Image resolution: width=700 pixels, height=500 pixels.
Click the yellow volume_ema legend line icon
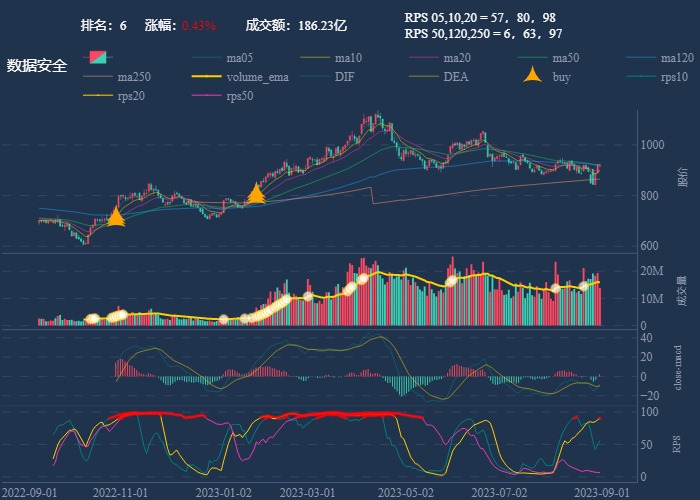[208, 76]
